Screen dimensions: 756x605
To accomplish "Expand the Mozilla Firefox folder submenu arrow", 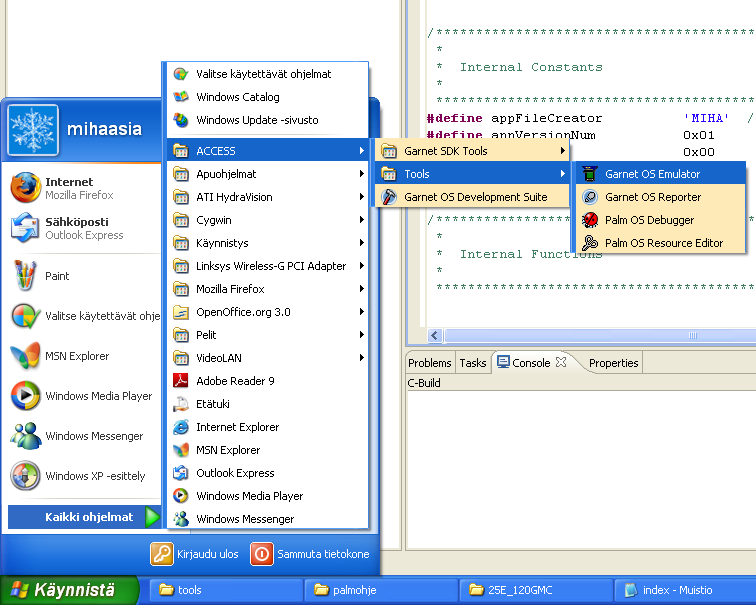I will click(x=361, y=289).
